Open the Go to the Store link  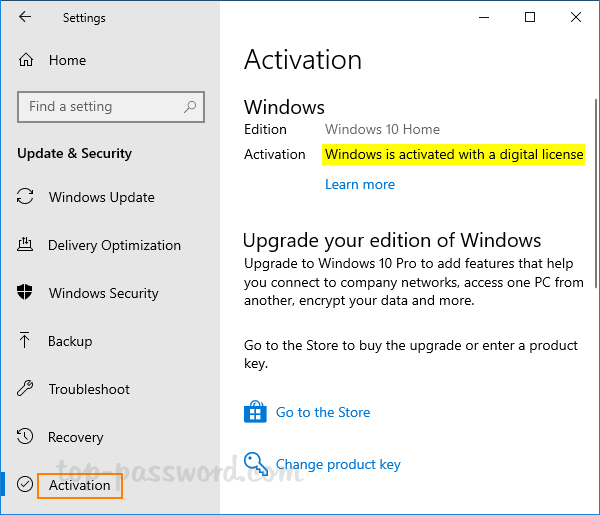[x=323, y=412]
